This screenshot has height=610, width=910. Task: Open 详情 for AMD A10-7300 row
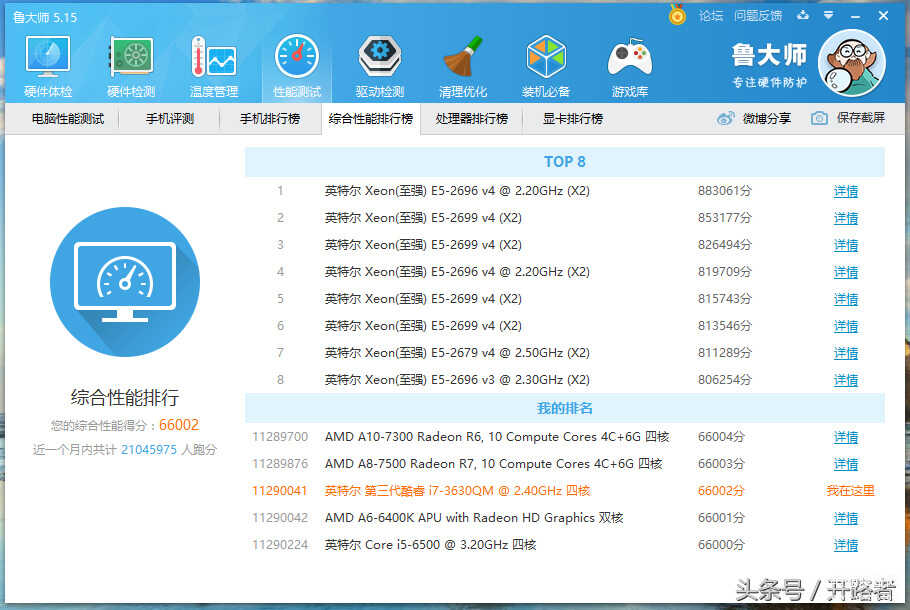[x=846, y=438]
